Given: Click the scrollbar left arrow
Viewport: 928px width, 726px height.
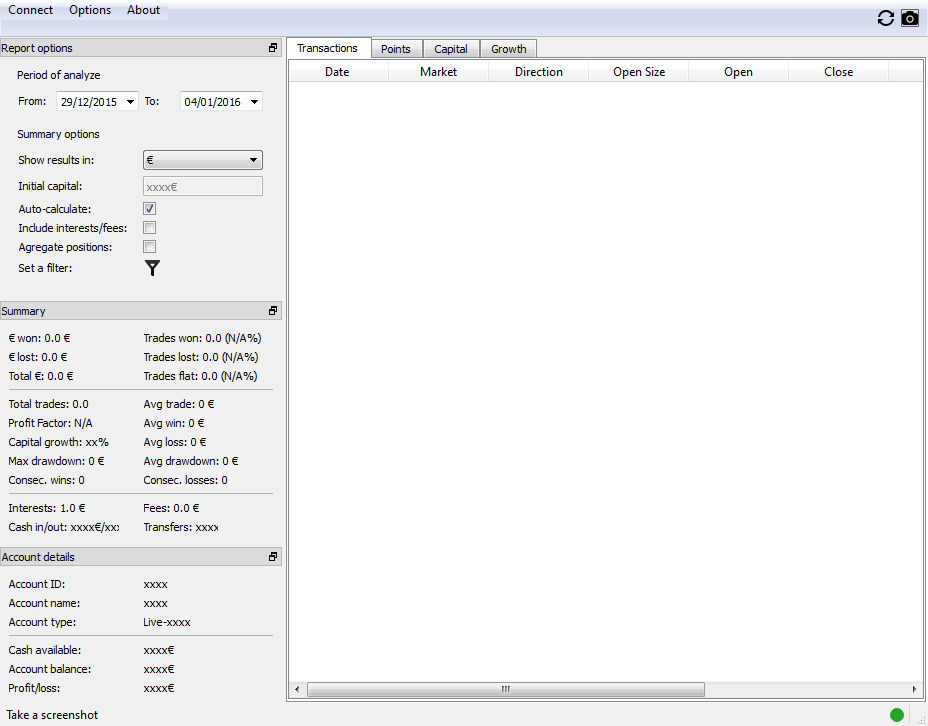Looking at the screenshot, I should (297, 689).
